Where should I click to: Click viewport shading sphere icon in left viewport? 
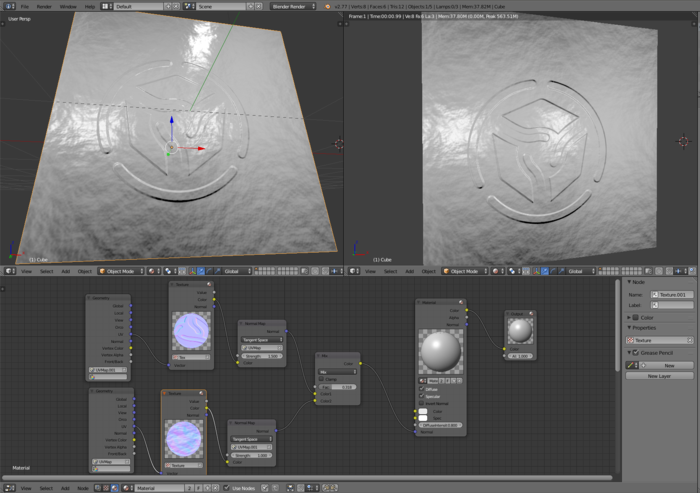155,271
